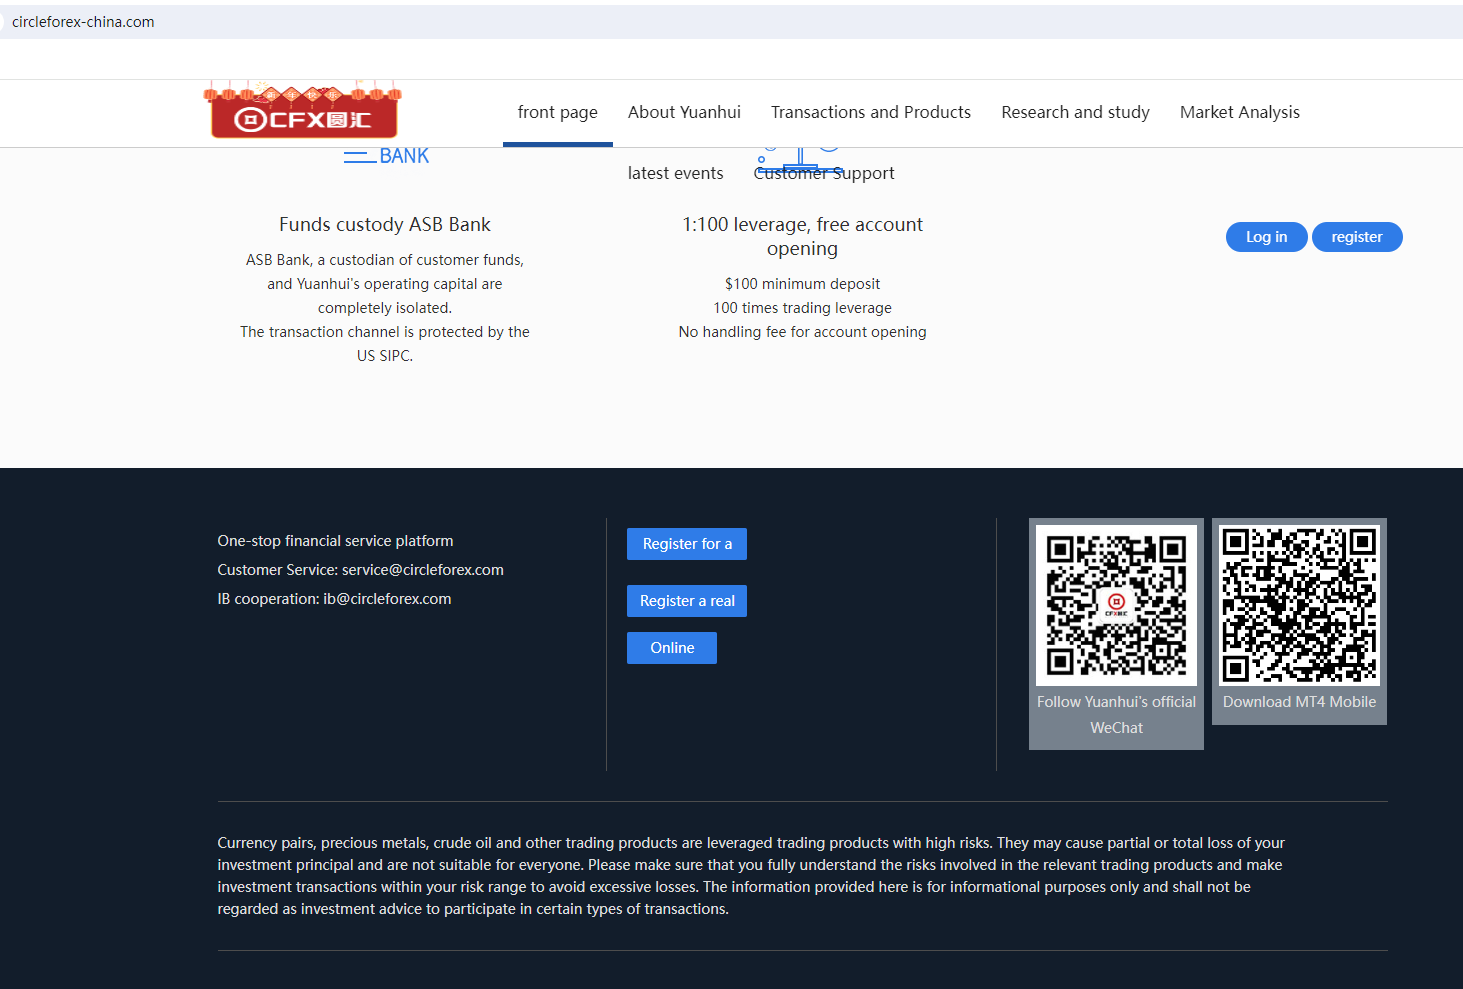Select the front page tab

tap(557, 112)
